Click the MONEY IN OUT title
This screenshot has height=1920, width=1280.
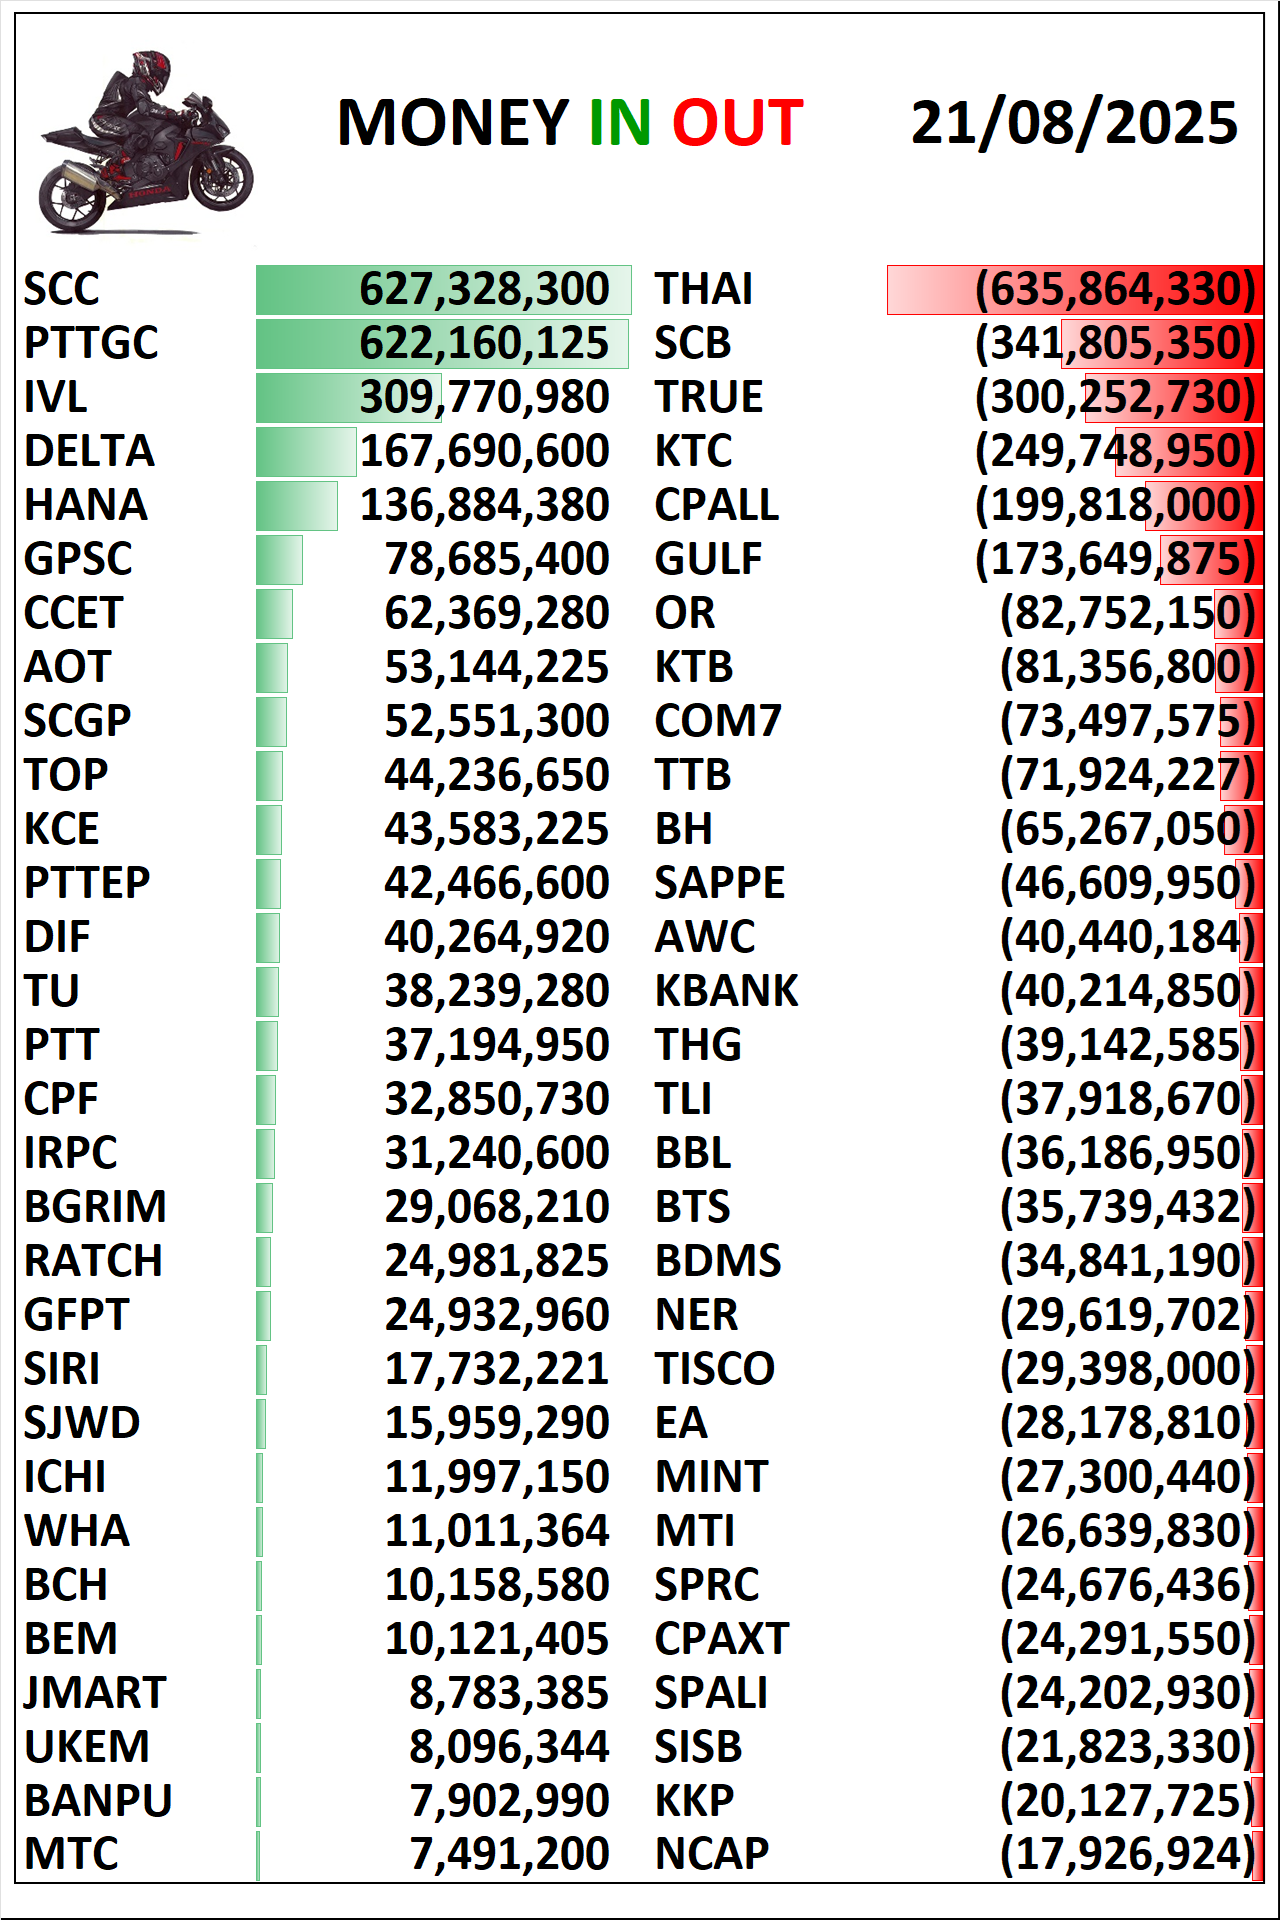(570, 123)
